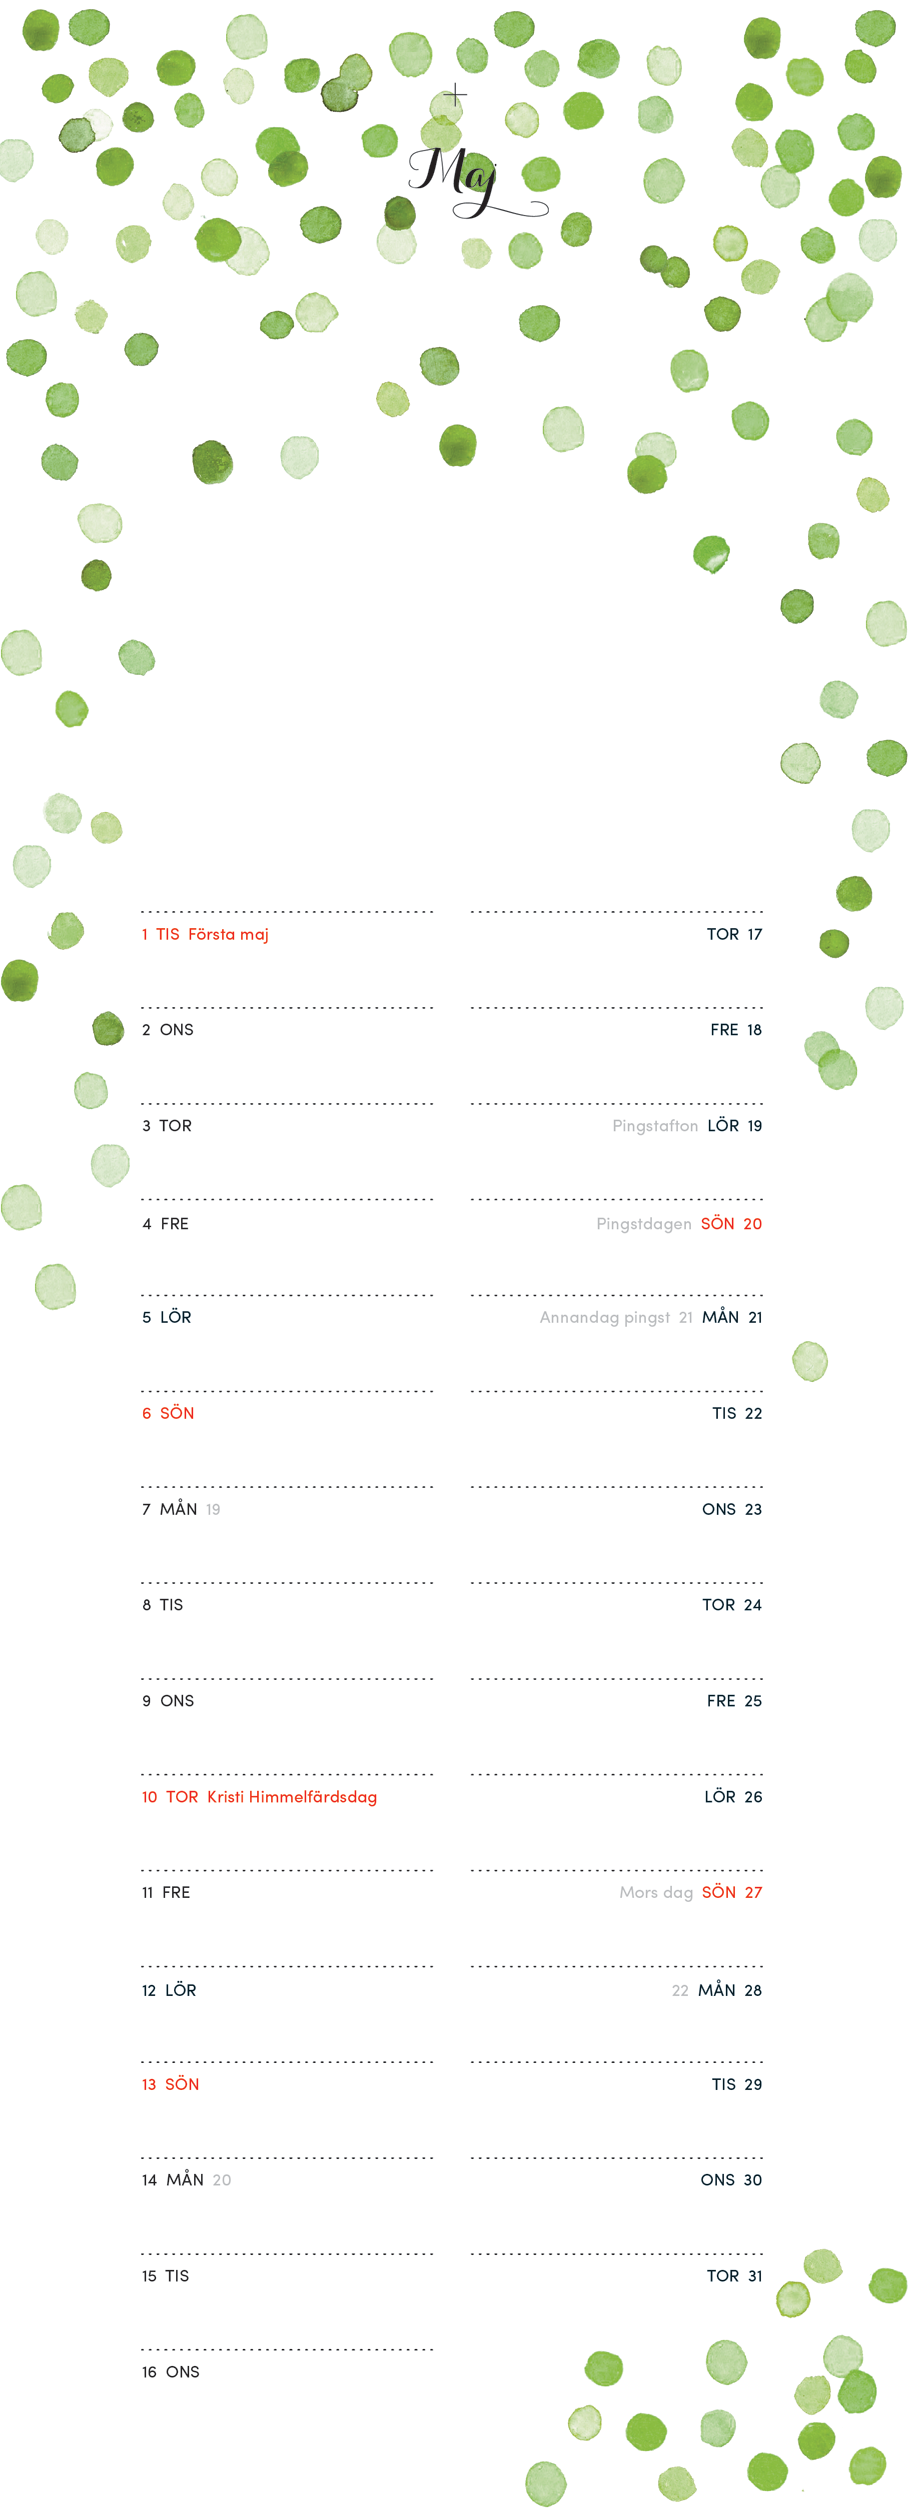Click the plus mark above Maj
The image size is (911, 2517).
pyautogui.click(x=455, y=95)
